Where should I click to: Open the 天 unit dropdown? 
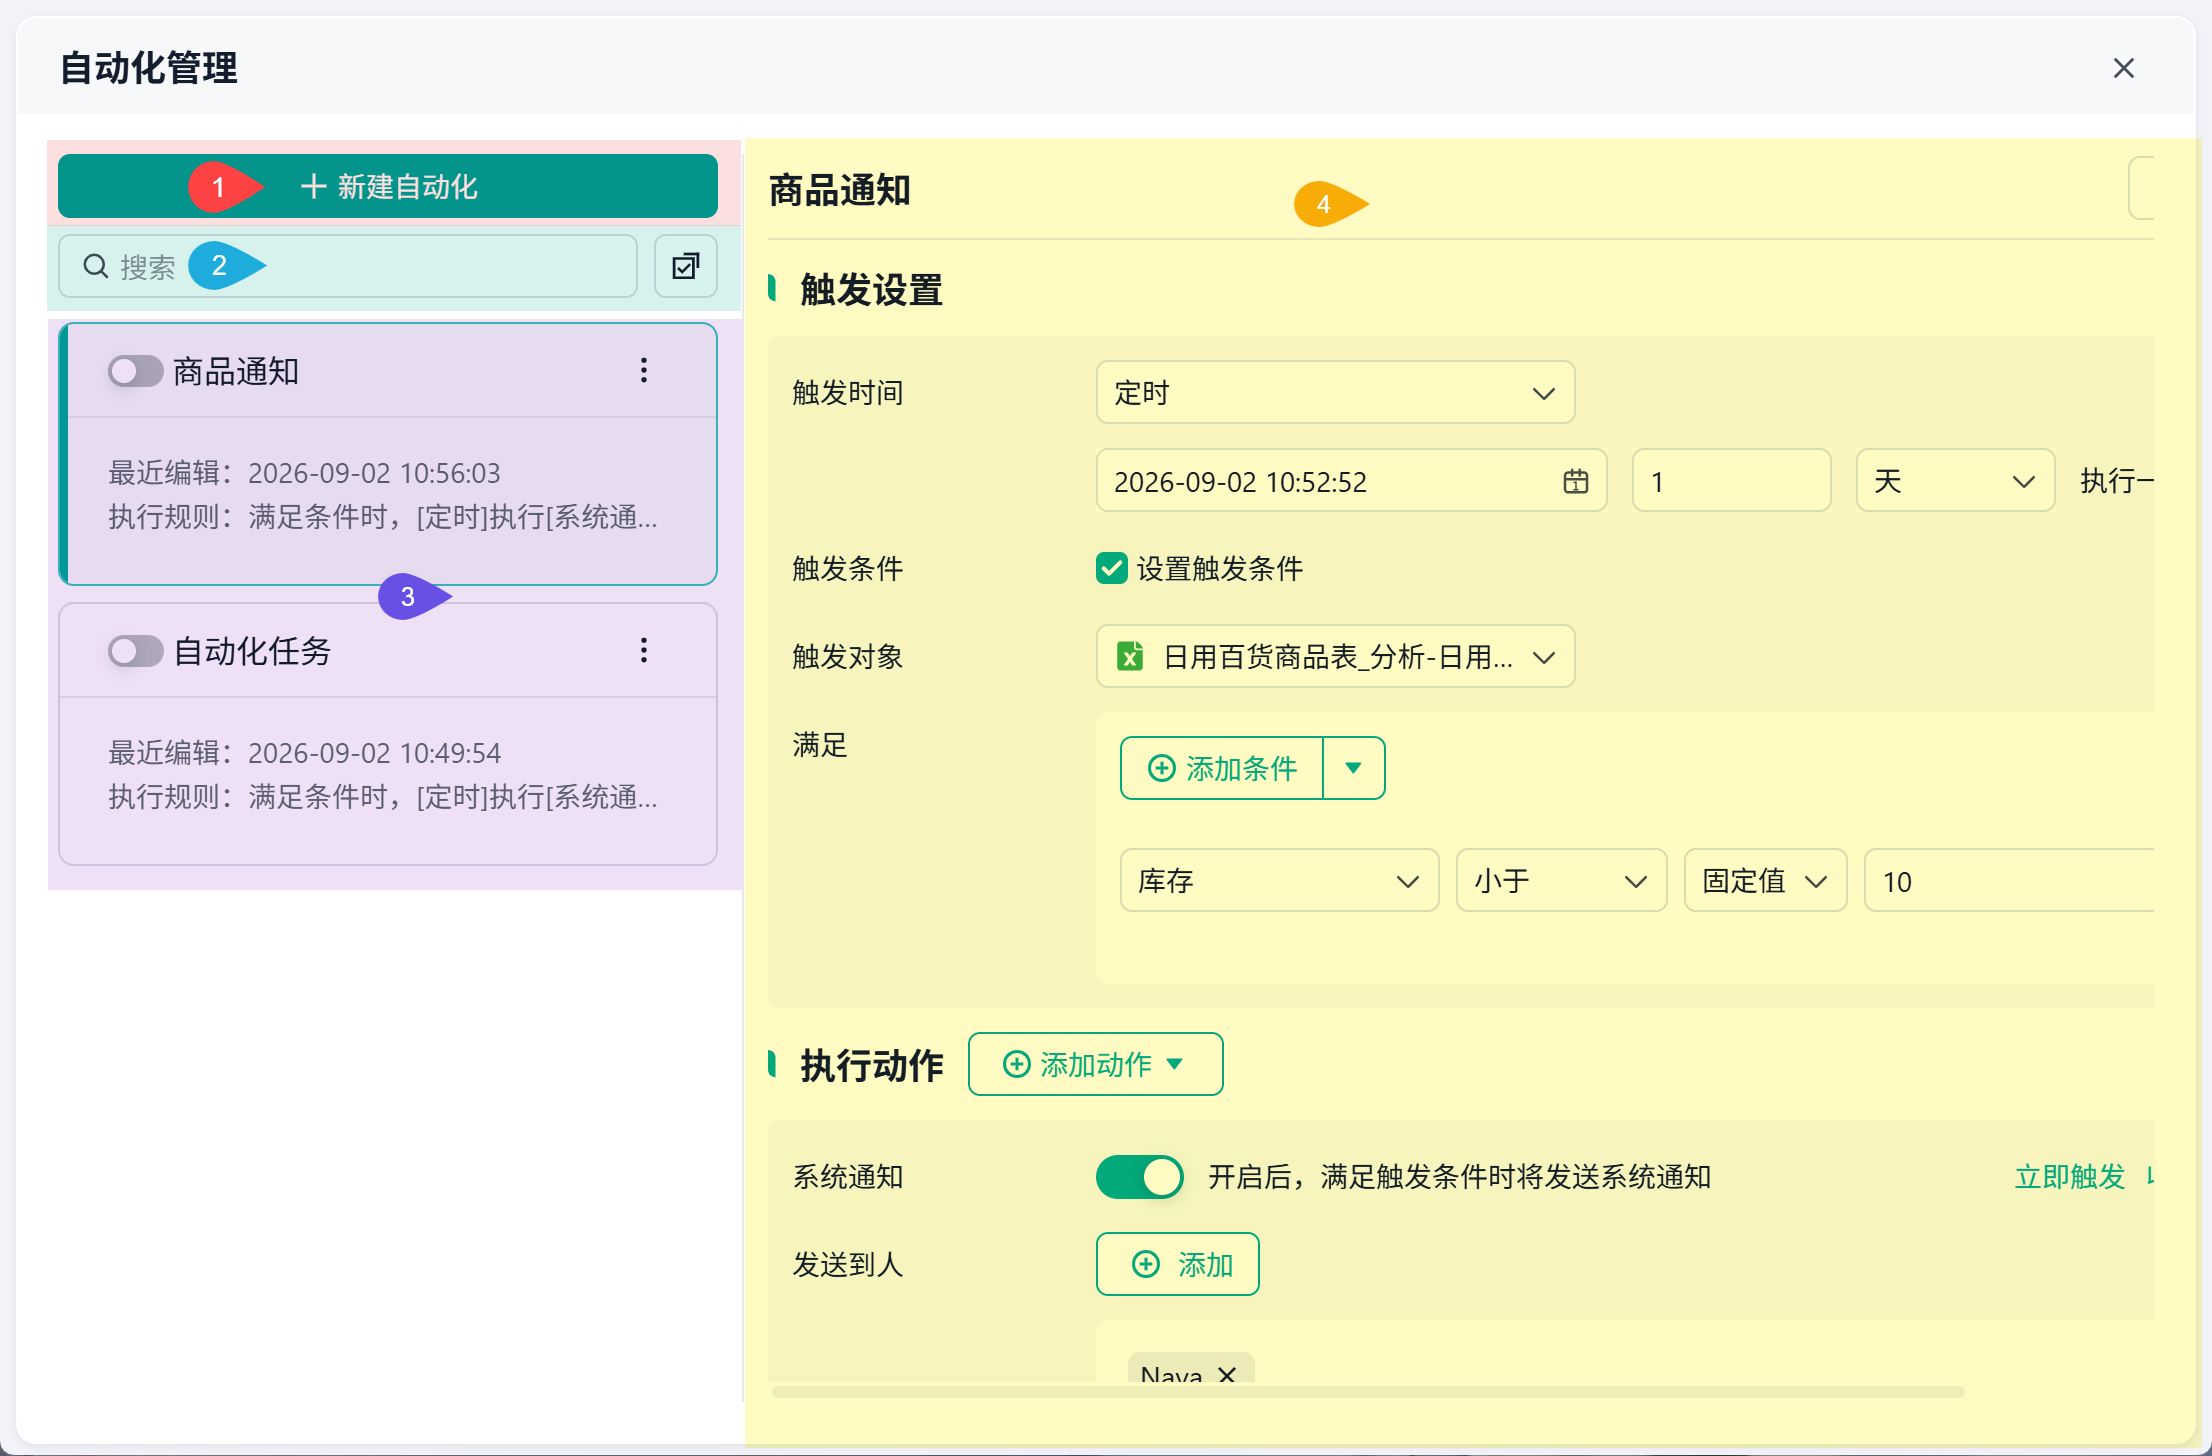pos(1955,481)
